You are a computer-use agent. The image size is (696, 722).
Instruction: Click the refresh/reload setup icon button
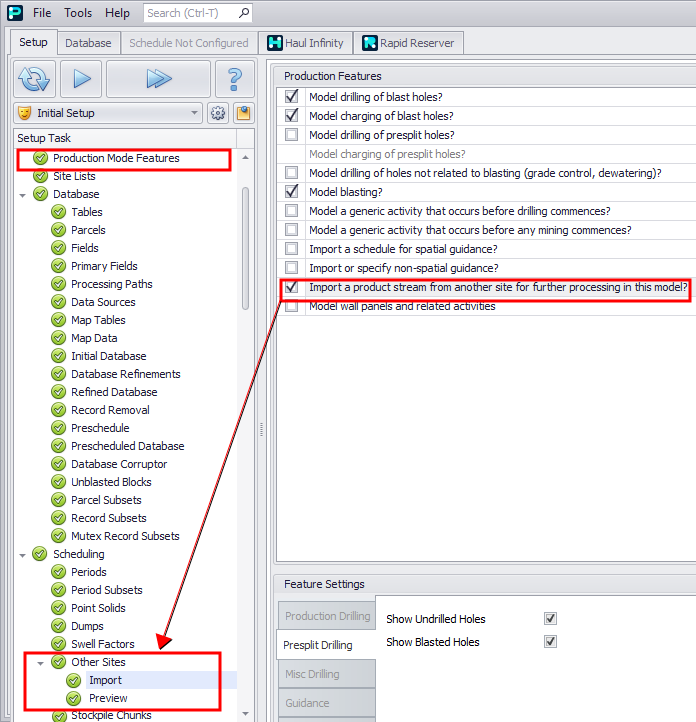[x=34, y=79]
